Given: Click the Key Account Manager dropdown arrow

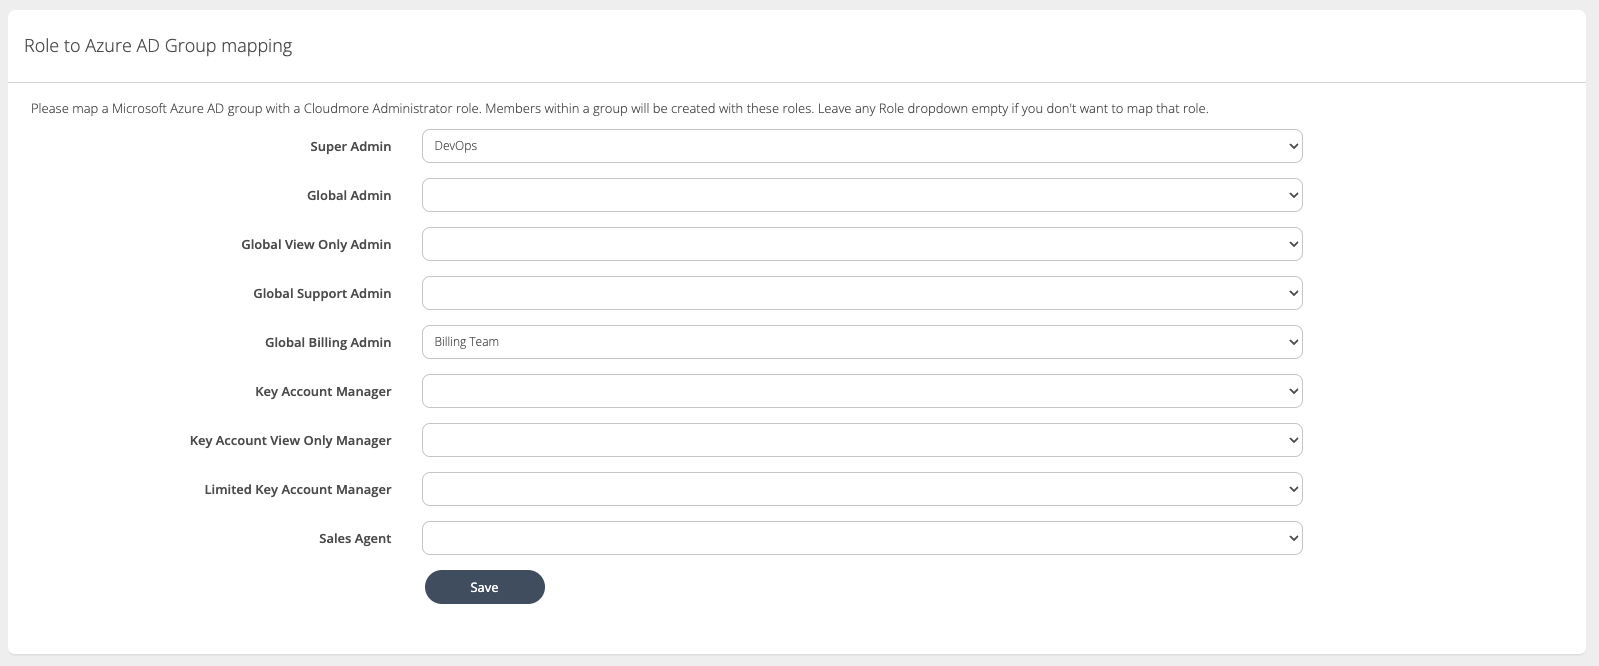Looking at the screenshot, I should [1290, 391].
